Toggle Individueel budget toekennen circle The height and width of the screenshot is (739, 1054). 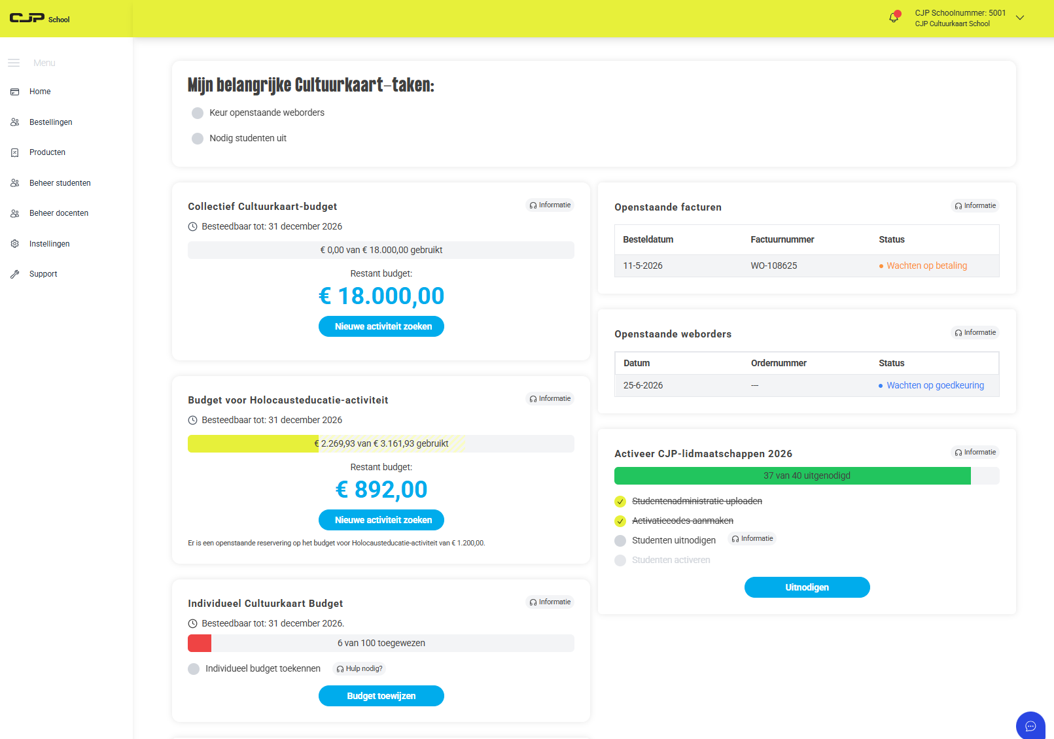tap(194, 669)
